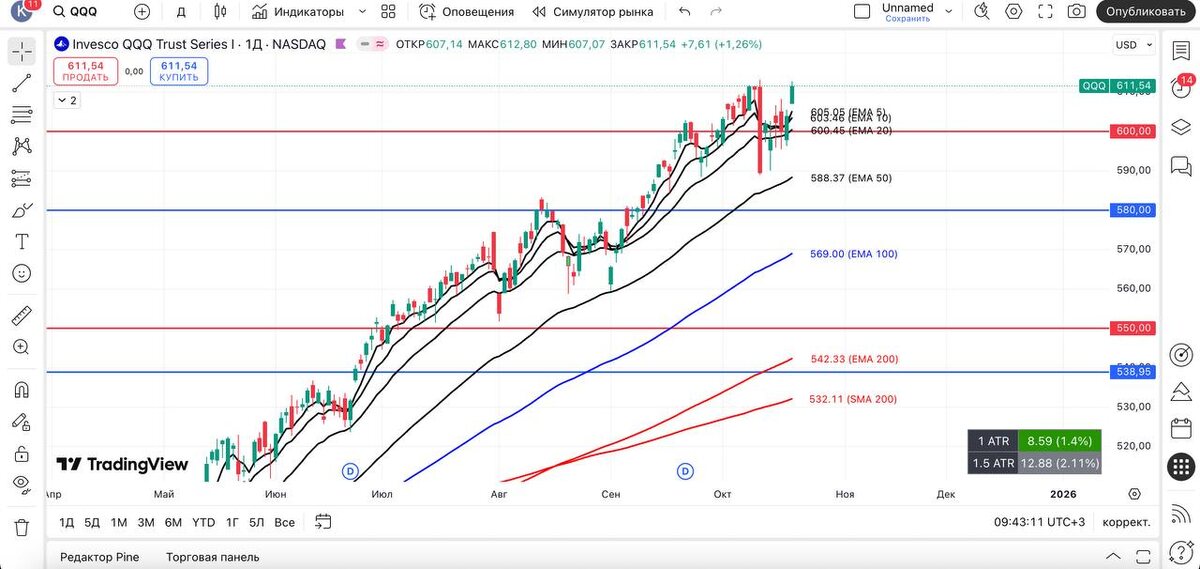Open the round dotted apps grid
Viewport: 1200px width, 569px height.
click(1181, 467)
